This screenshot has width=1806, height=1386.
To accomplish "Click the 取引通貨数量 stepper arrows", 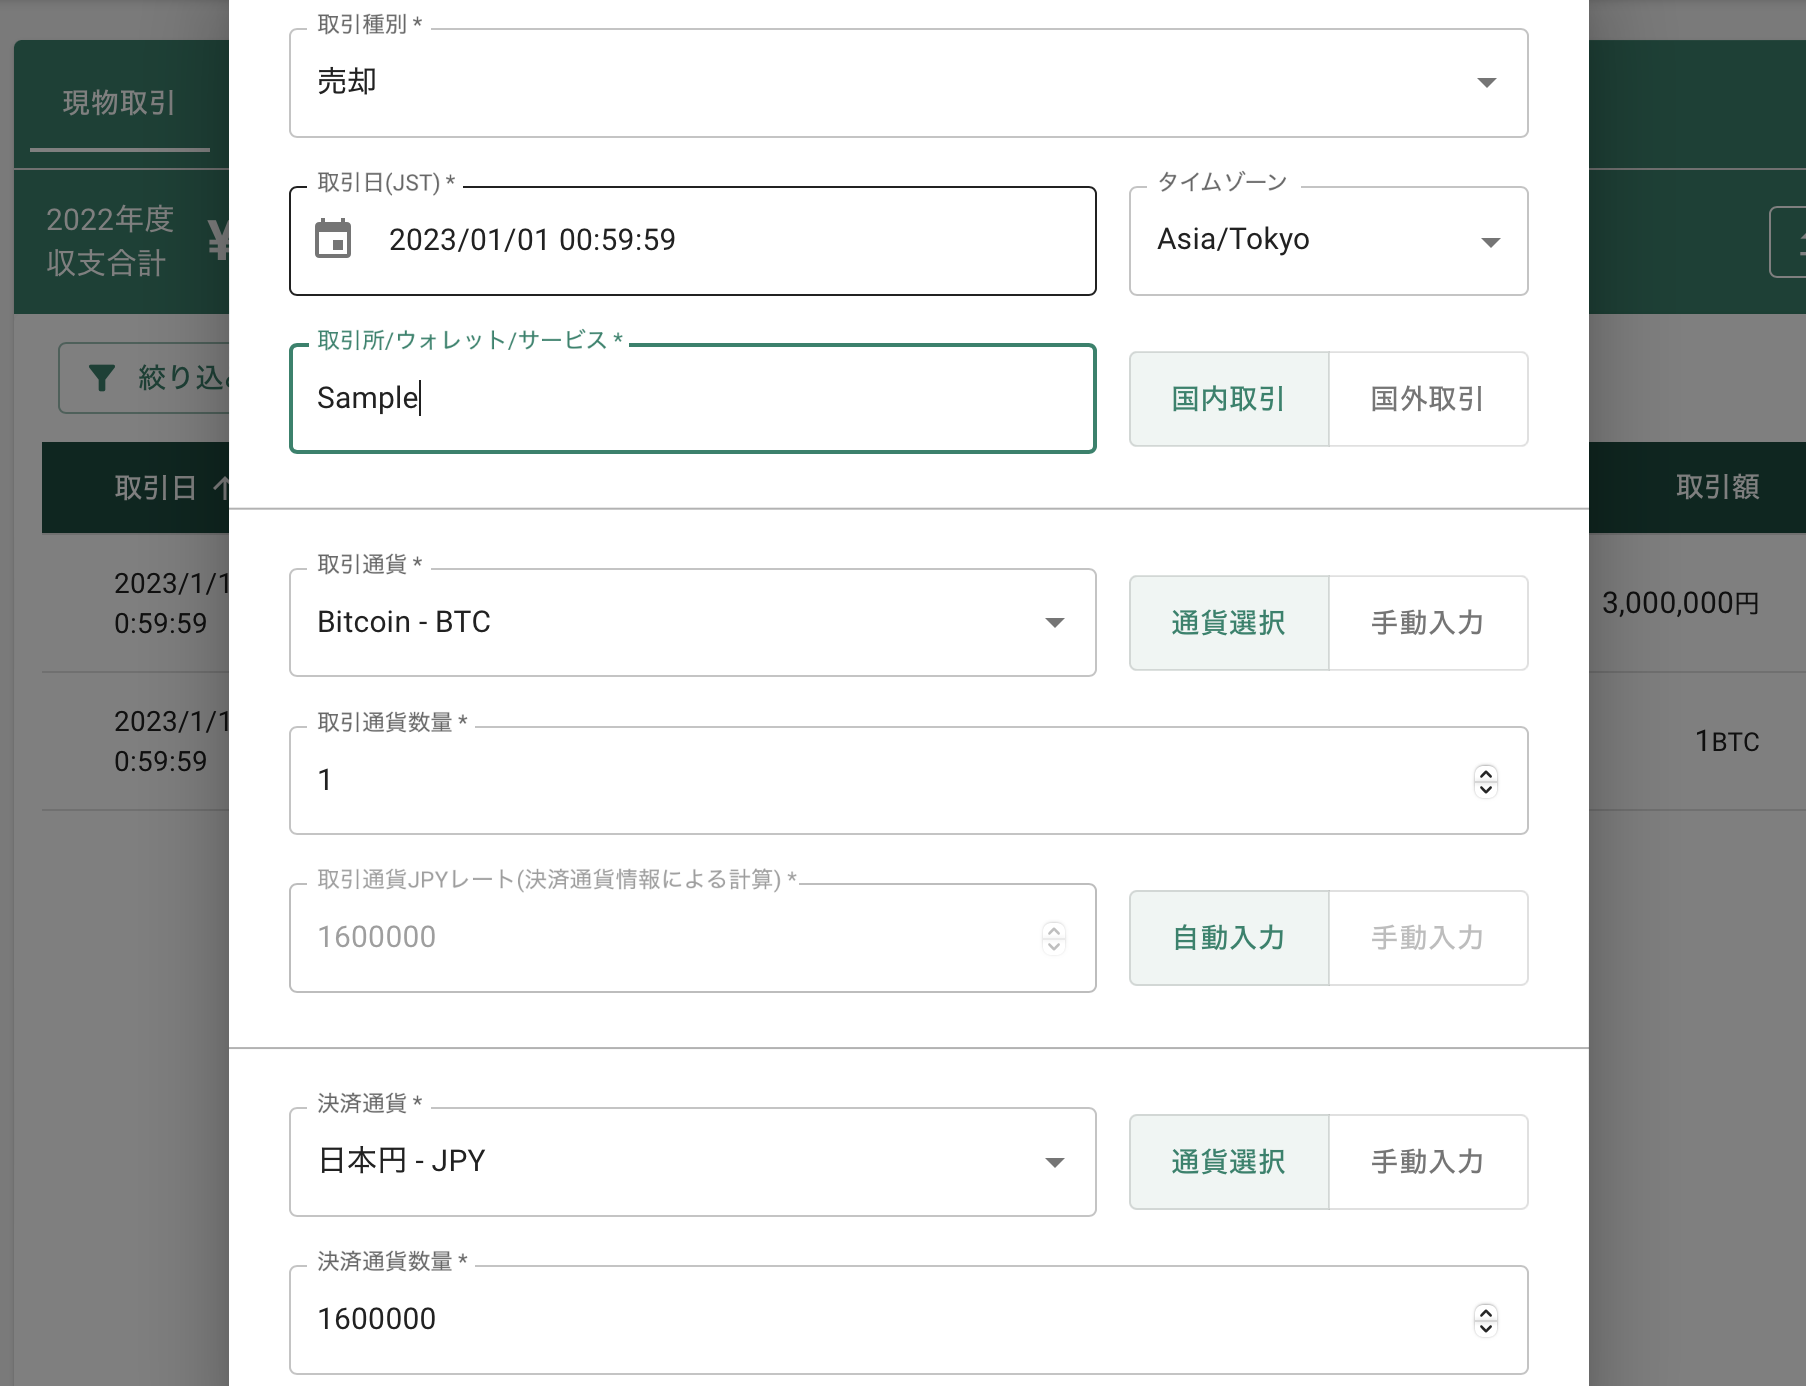I will pos(1486,780).
